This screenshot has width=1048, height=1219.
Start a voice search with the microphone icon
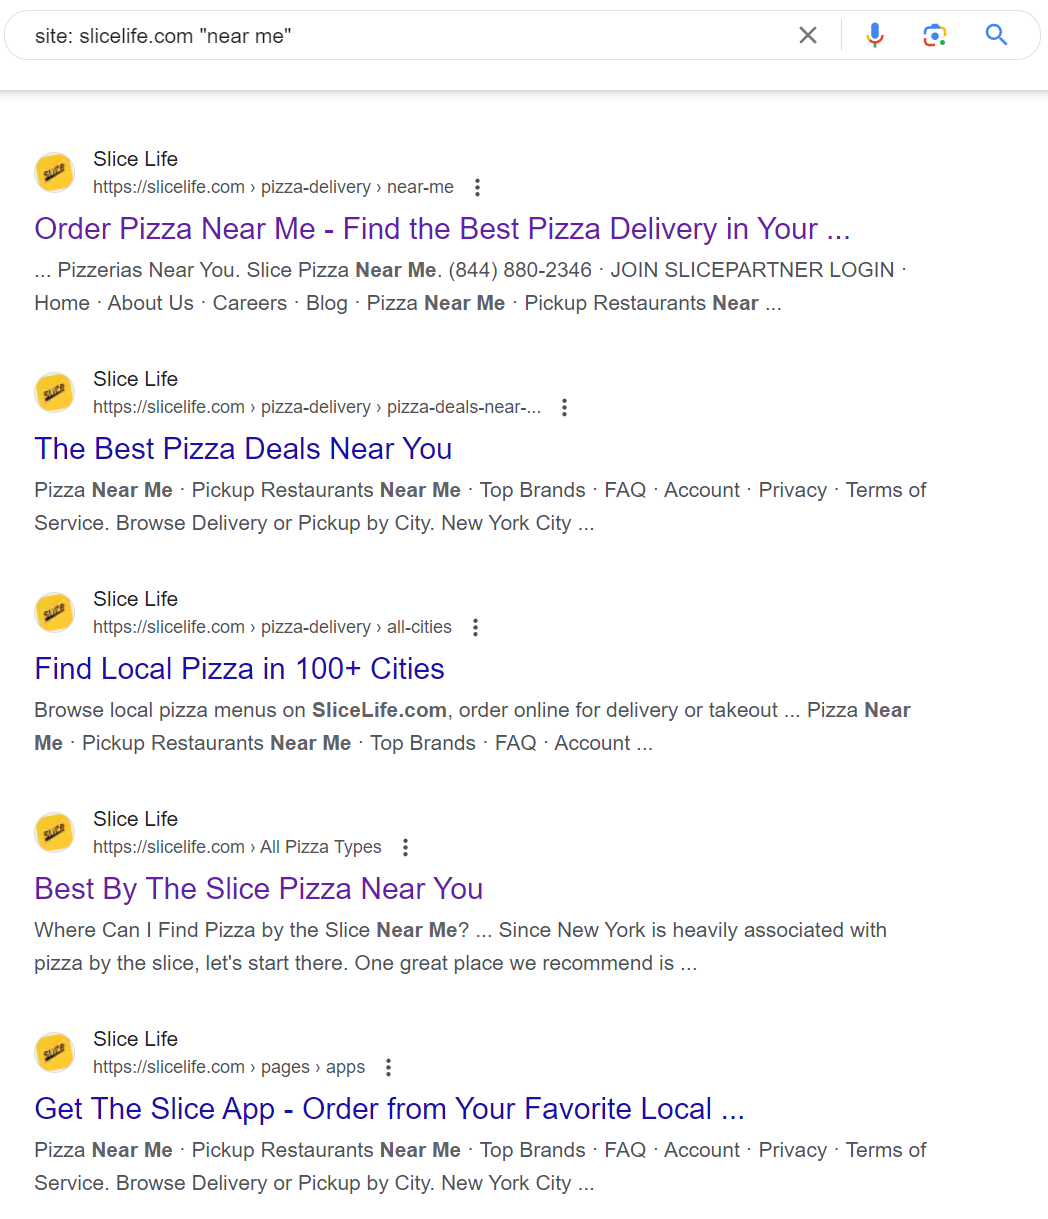tap(875, 34)
